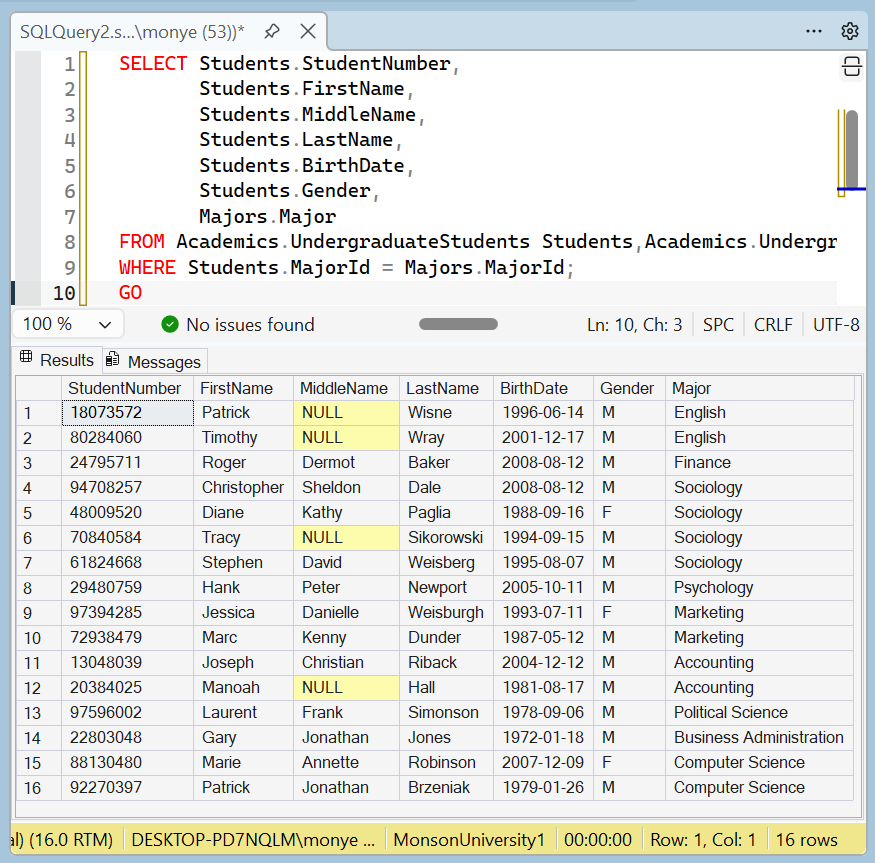The image size is (875, 863).
Task: Click the green No issues found checkmark
Action: [170, 324]
